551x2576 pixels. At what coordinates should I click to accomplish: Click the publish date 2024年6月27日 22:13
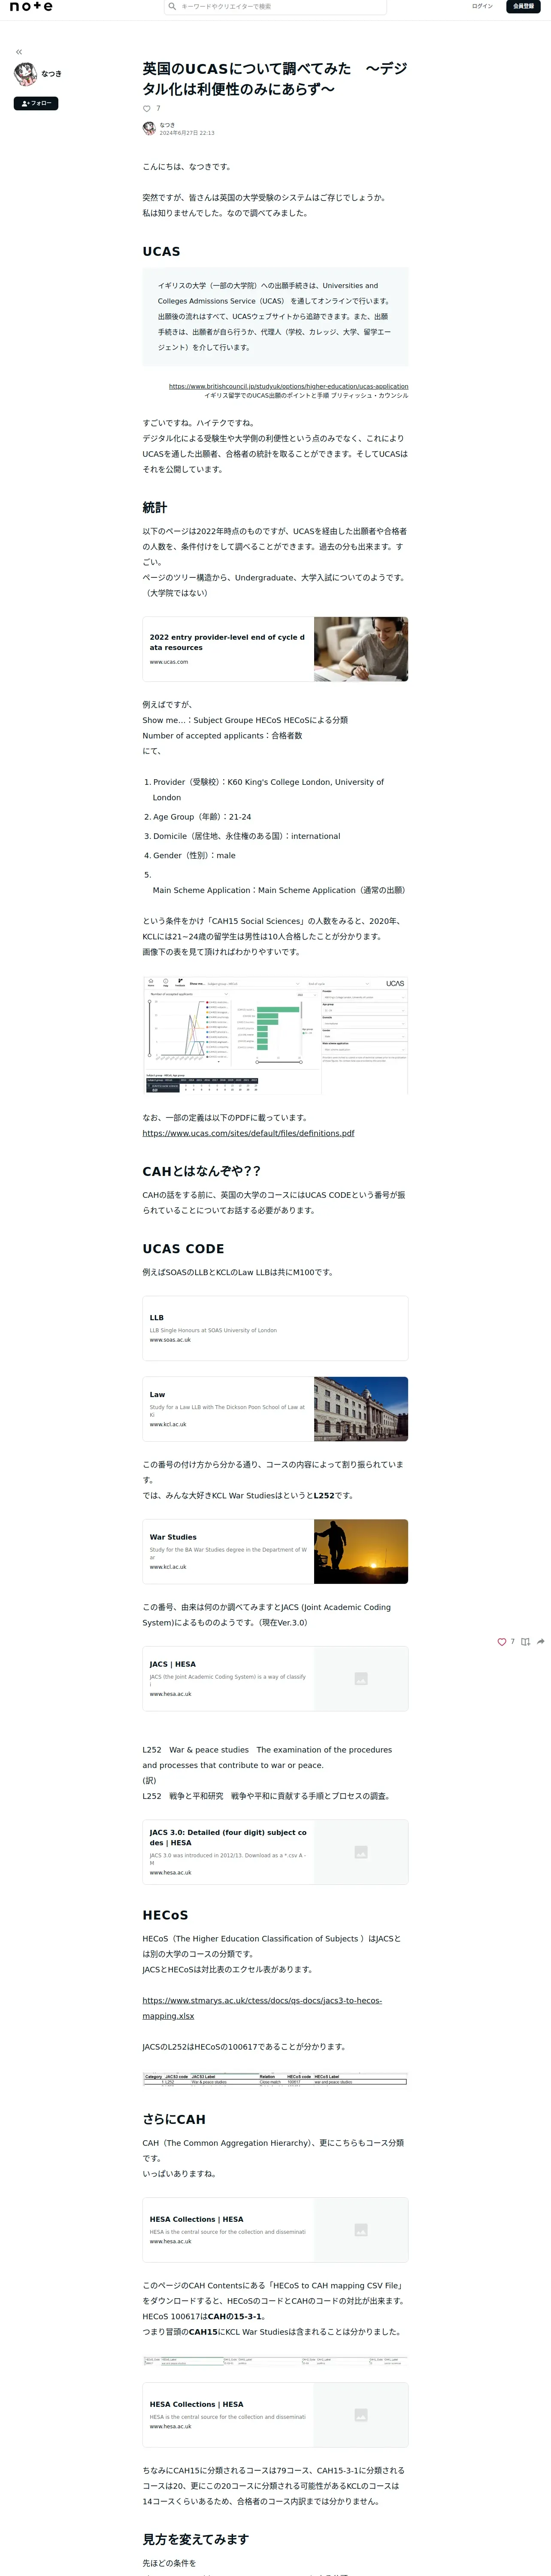point(187,133)
